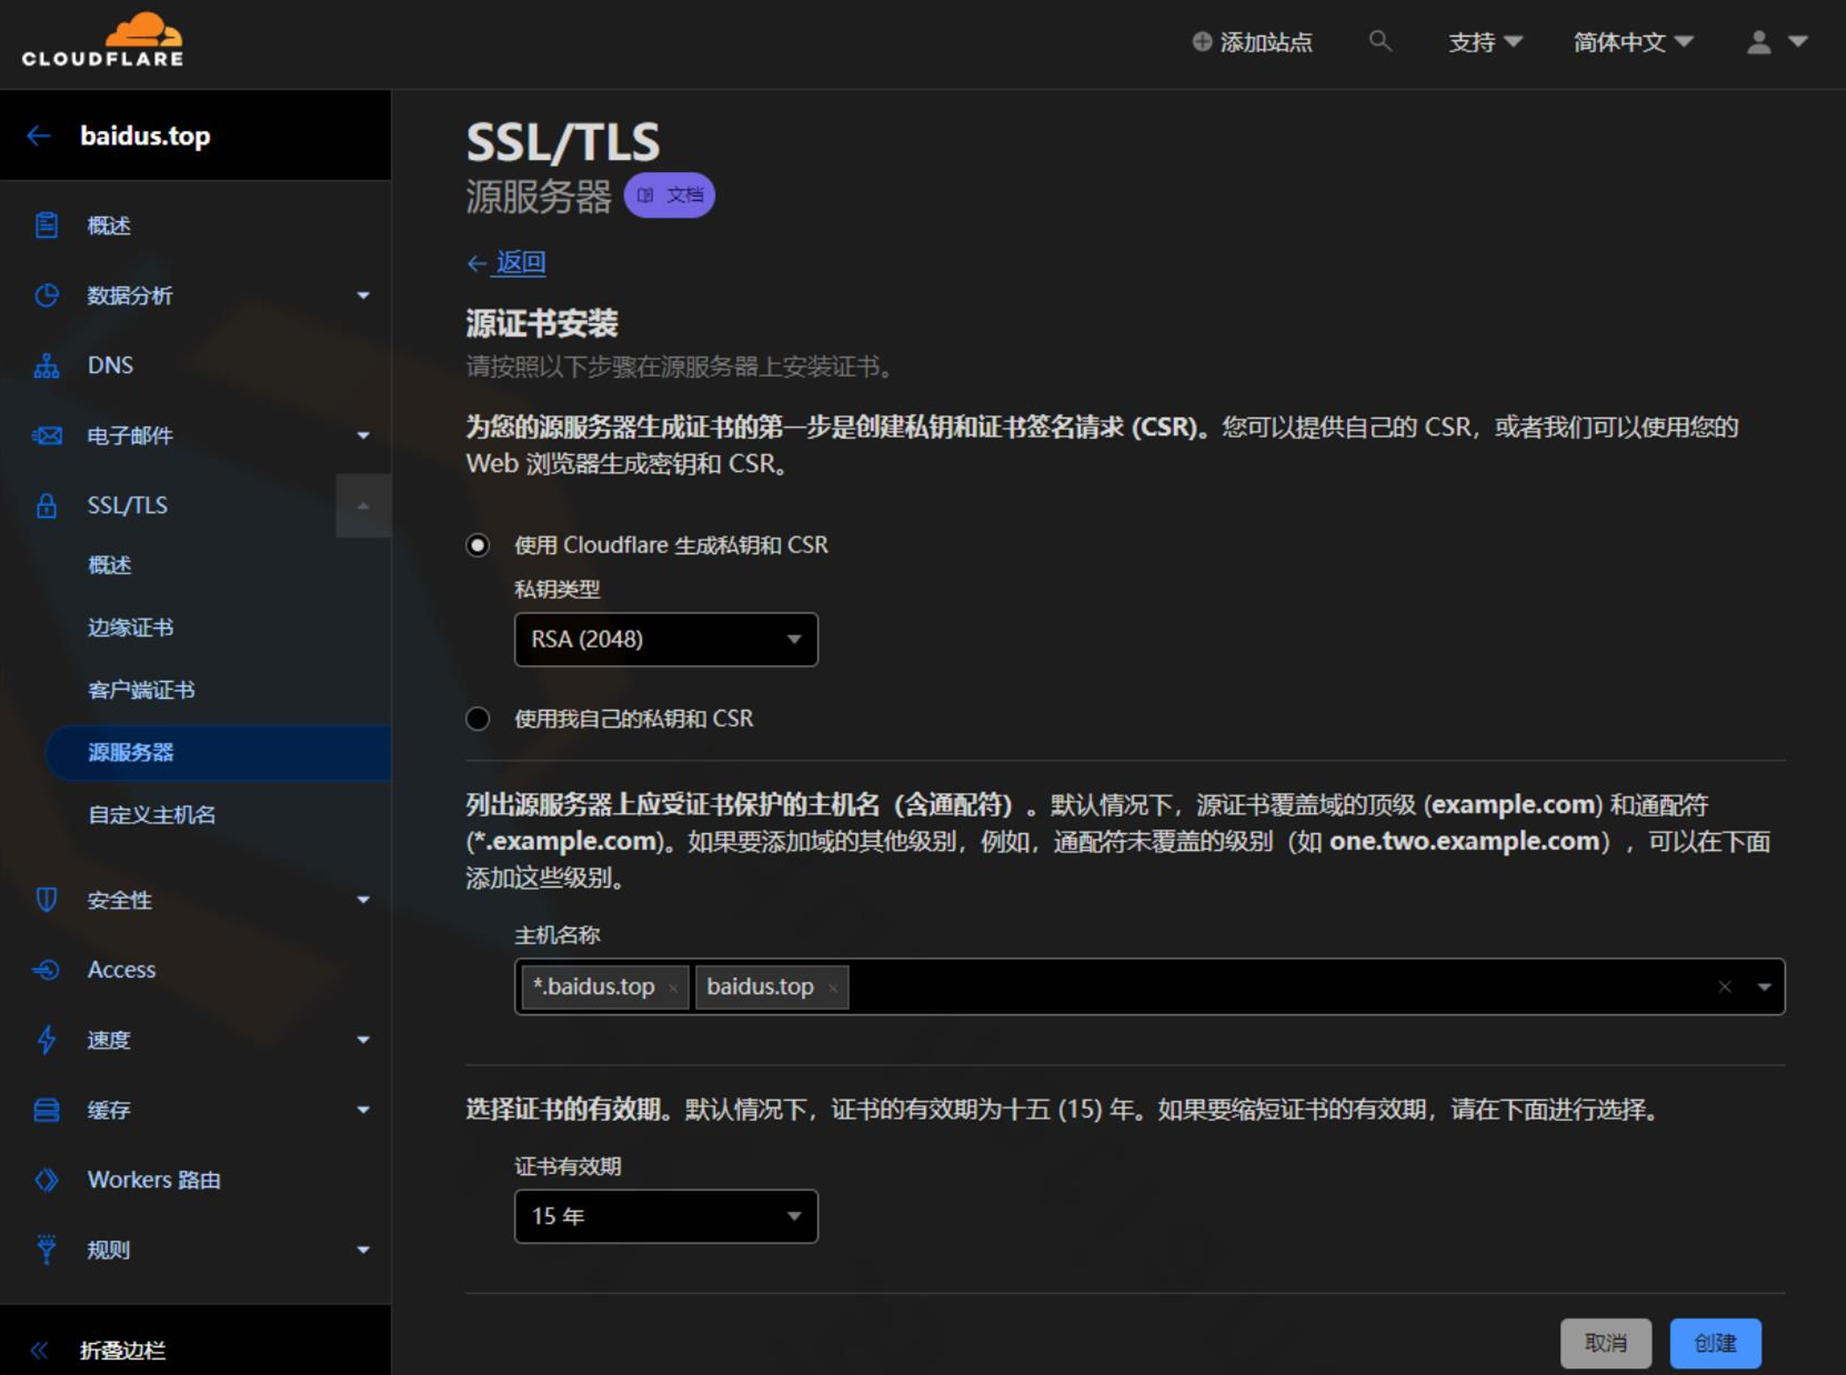The height and width of the screenshot is (1375, 1846).
Task: Expand the 缓存 menu arrow
Action: pos(363,1110)
